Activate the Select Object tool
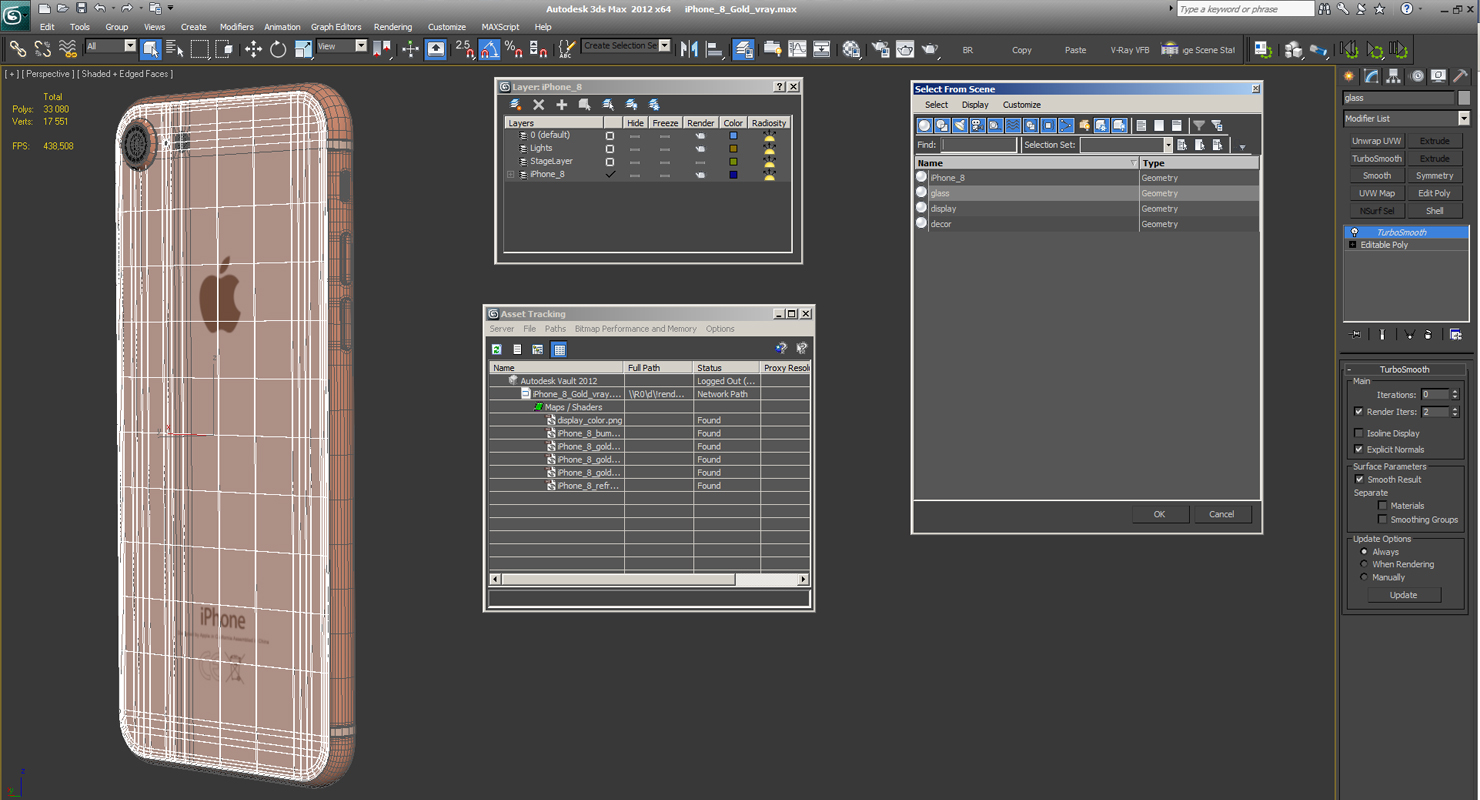1480x800 pixels. point(151,48)
